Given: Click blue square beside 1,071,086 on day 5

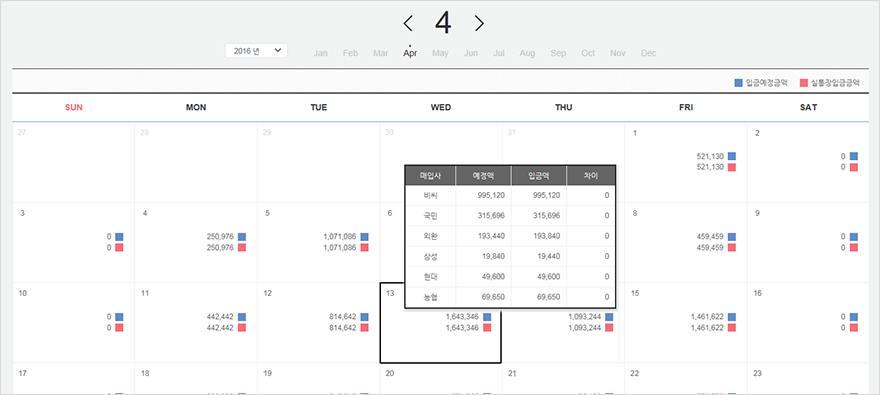Looking at the screenshot, I should (364, 237).
